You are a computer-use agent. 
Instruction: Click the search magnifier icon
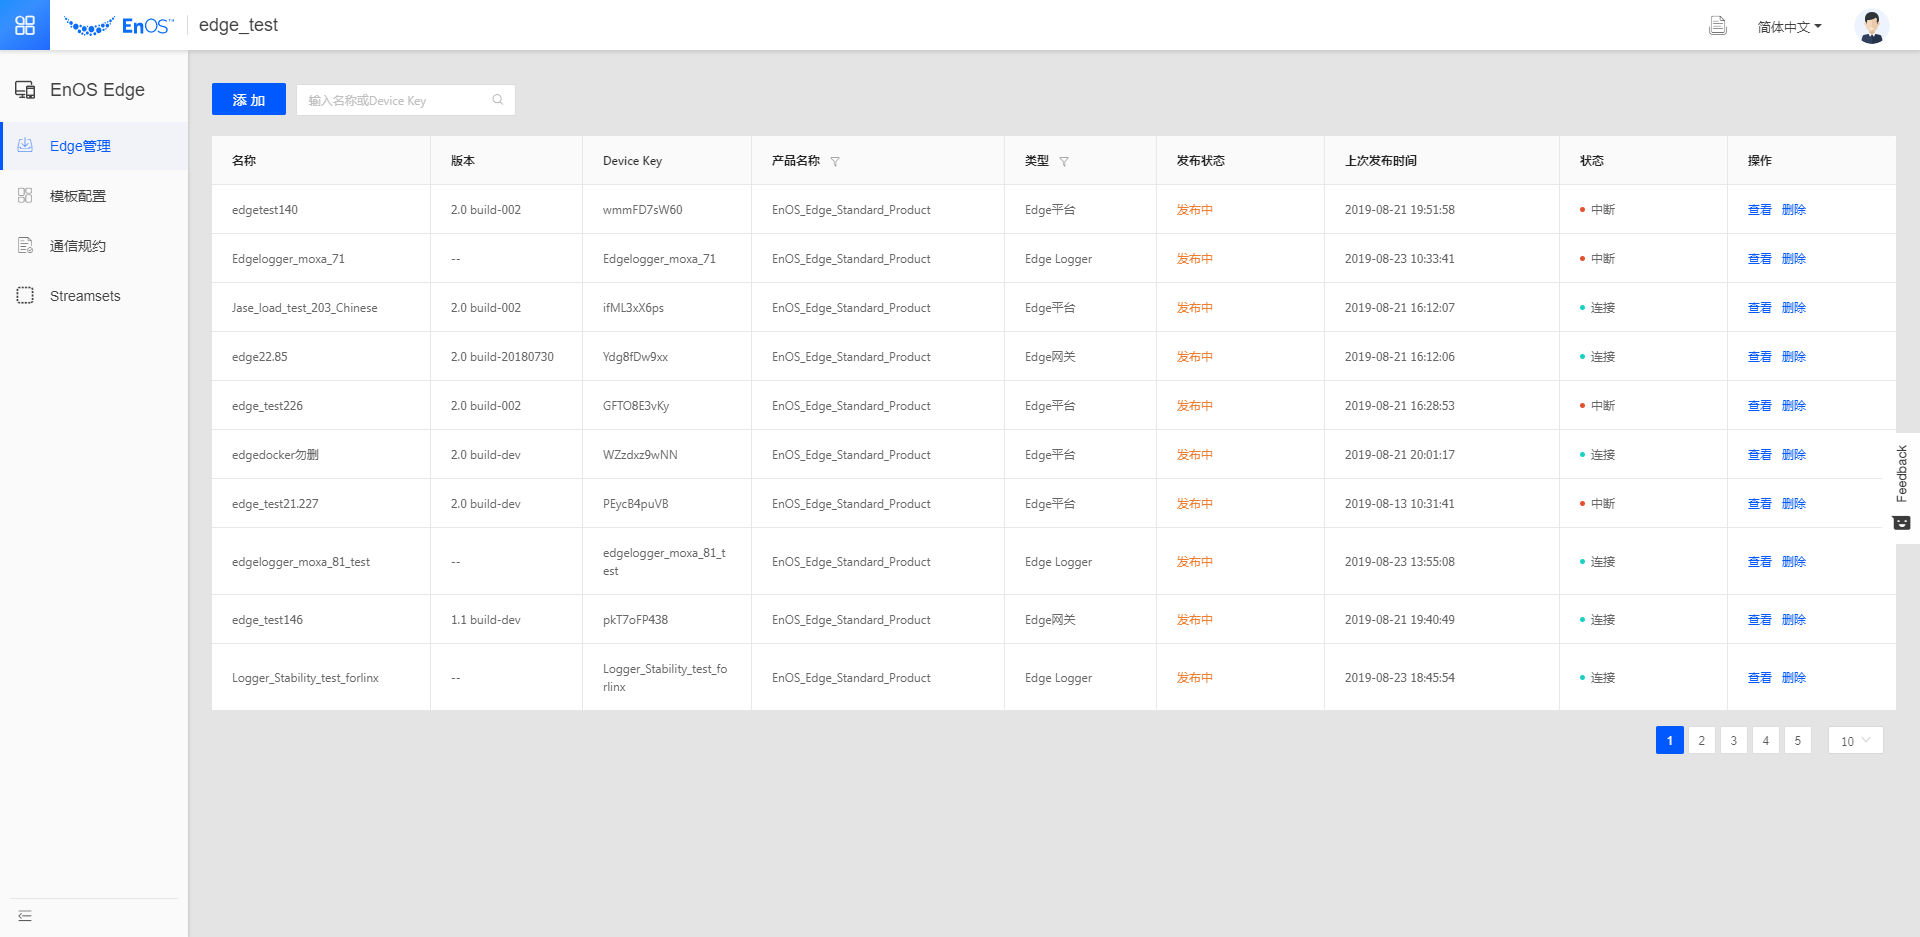point(497,100)
